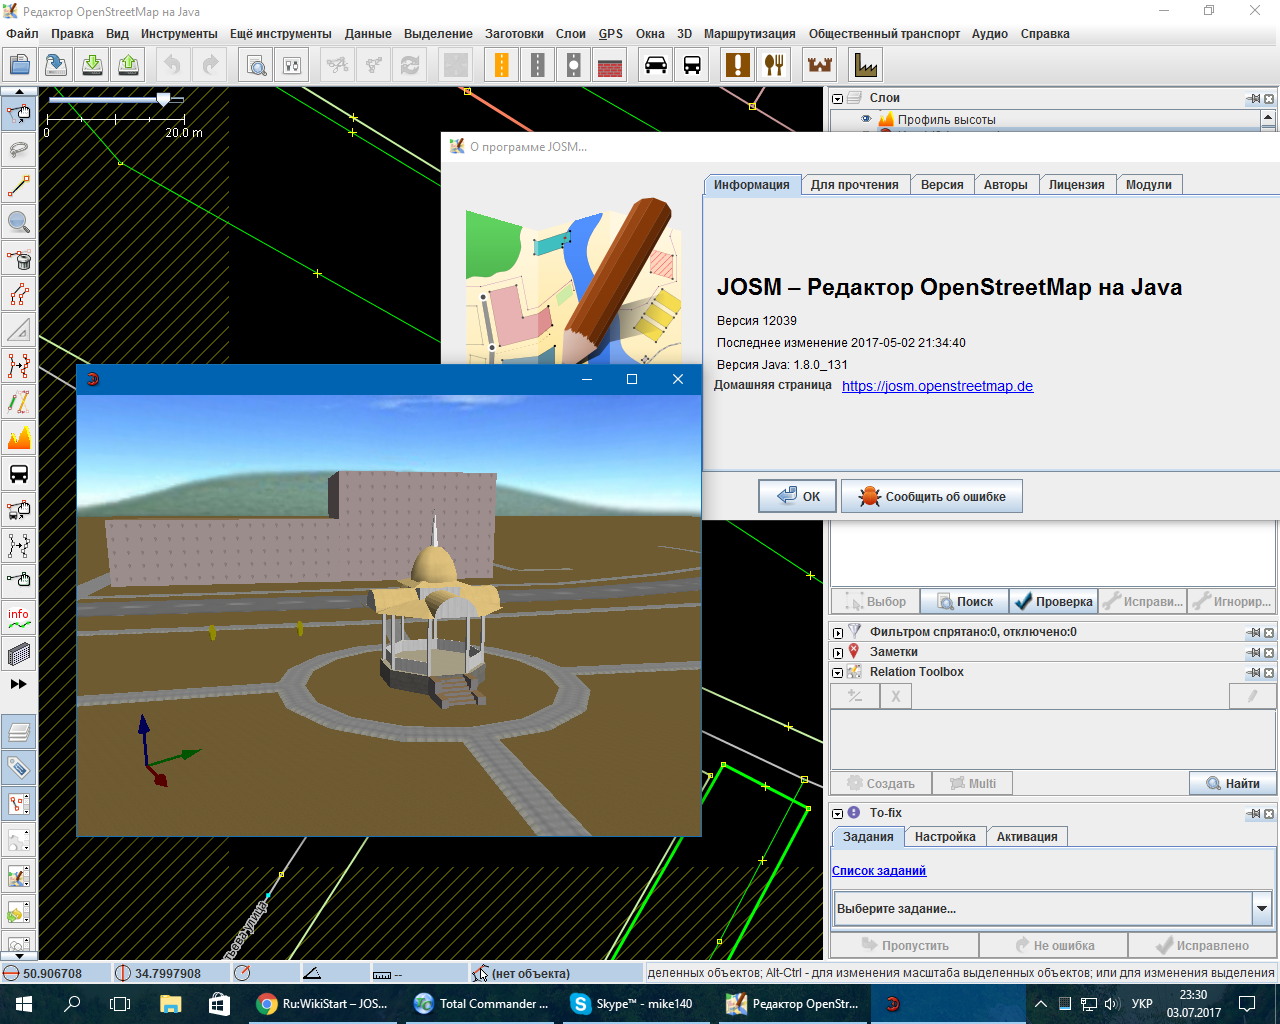Screen dimensions: 1280x1024
Task: Expand the Заметки panel
Action: 838,653
